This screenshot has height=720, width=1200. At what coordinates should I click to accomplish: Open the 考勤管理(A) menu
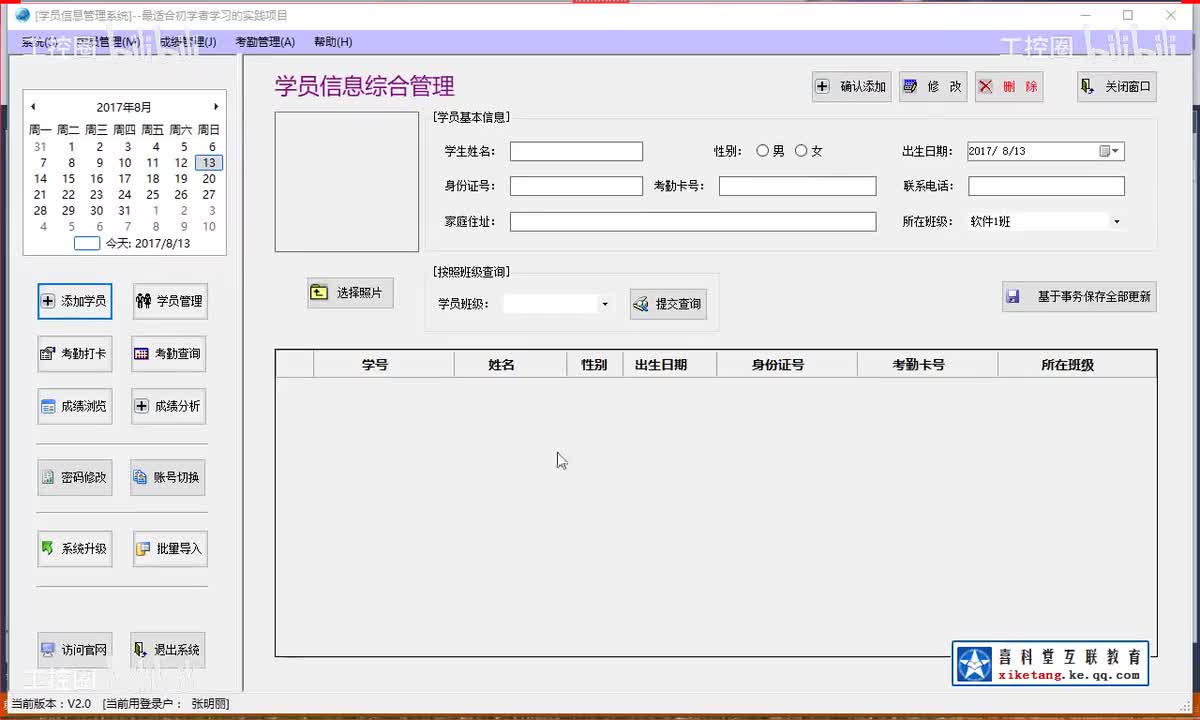tap(265, 42)
